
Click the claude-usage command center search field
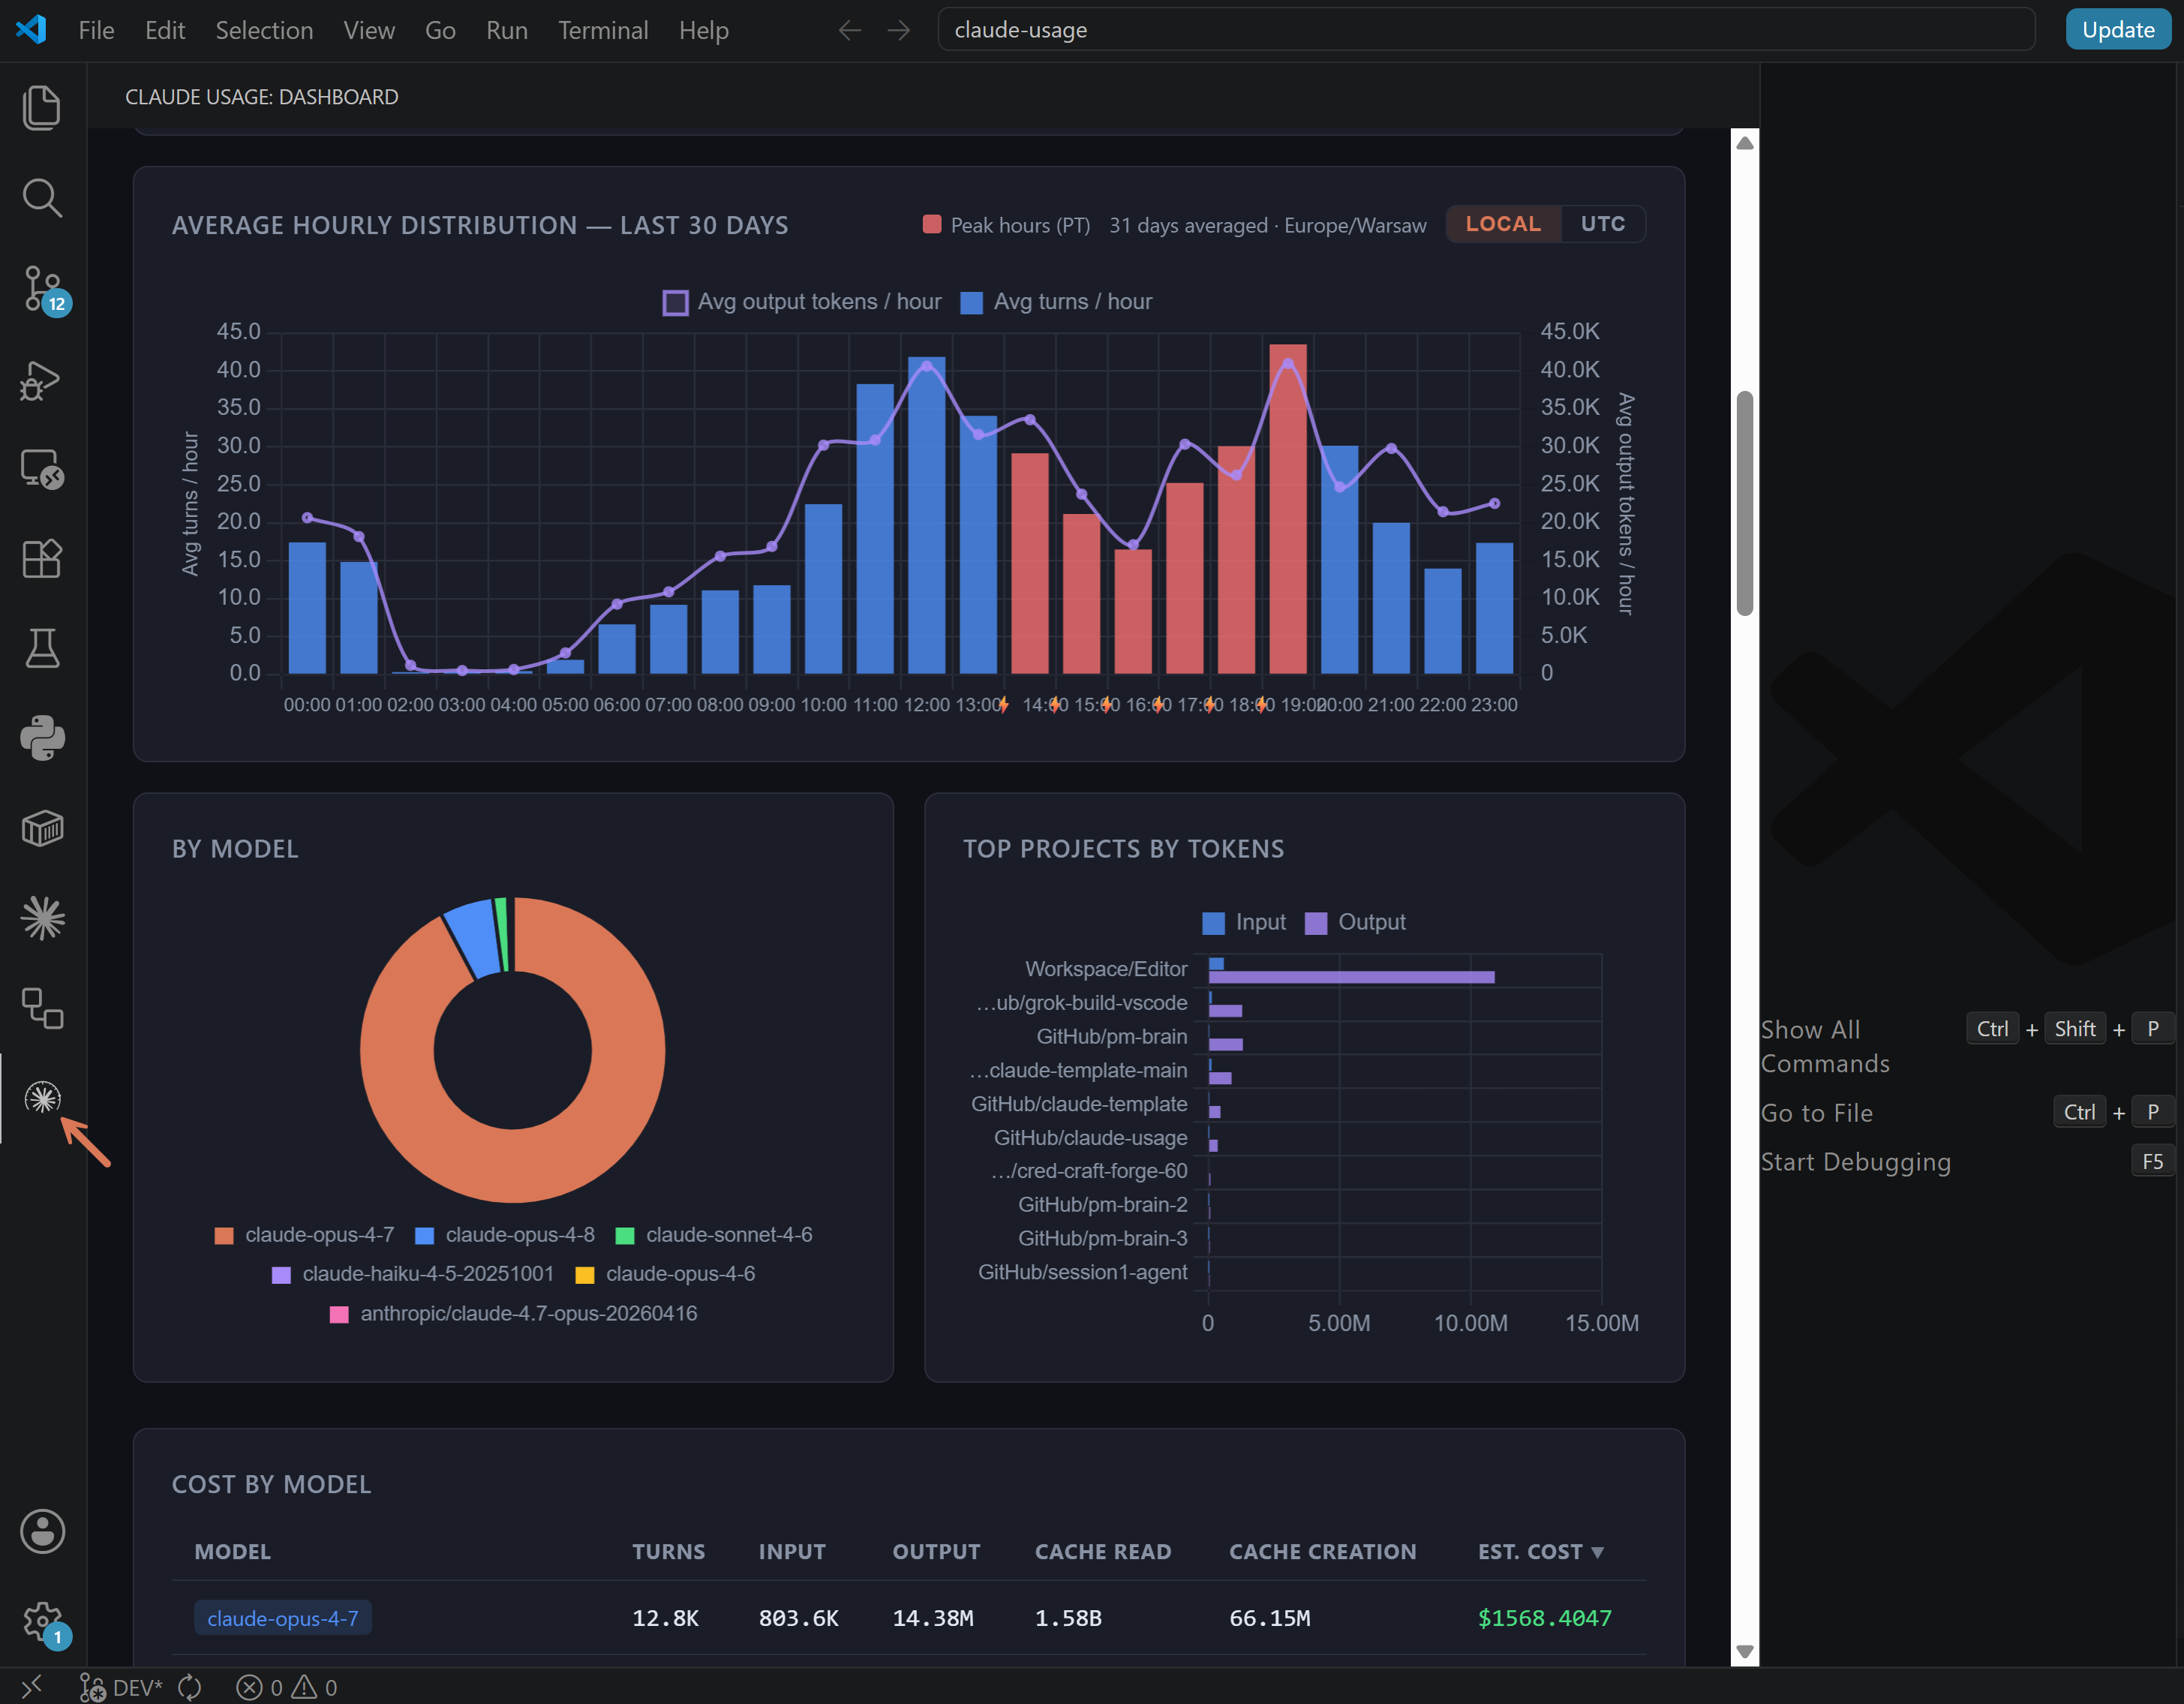pos(1486,30)
